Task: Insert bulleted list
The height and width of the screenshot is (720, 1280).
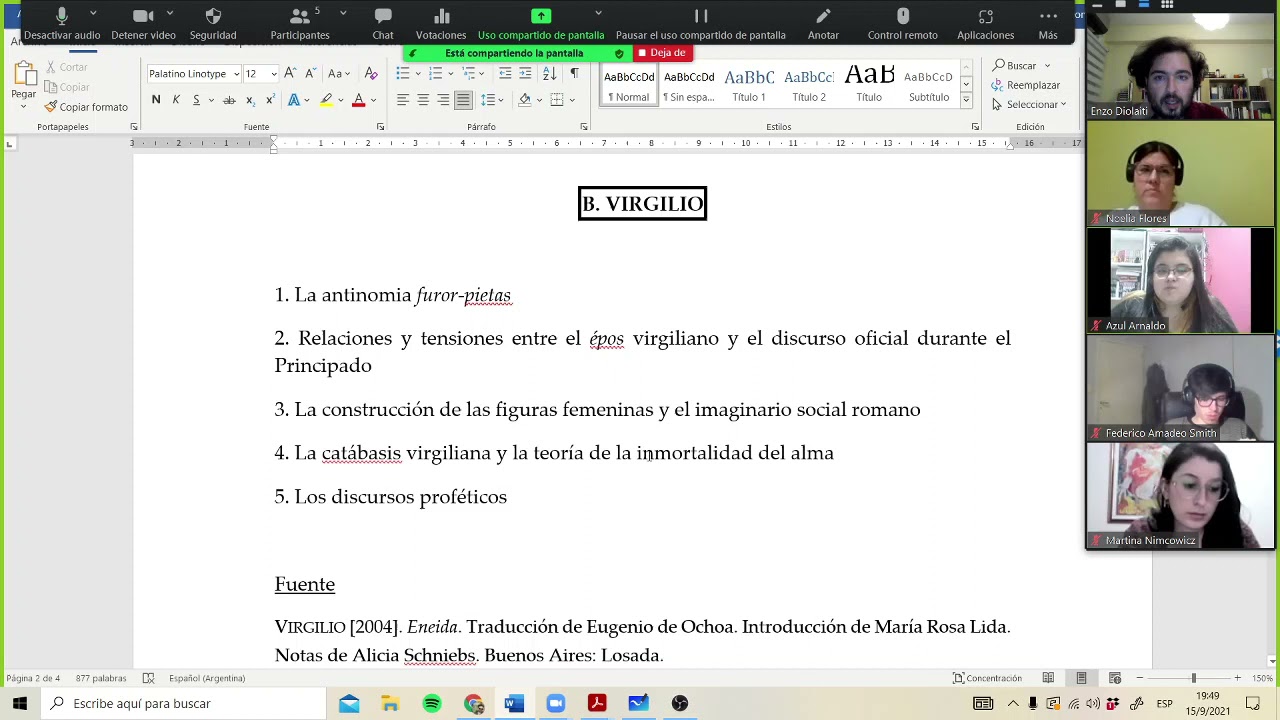Action: point(402,73)
